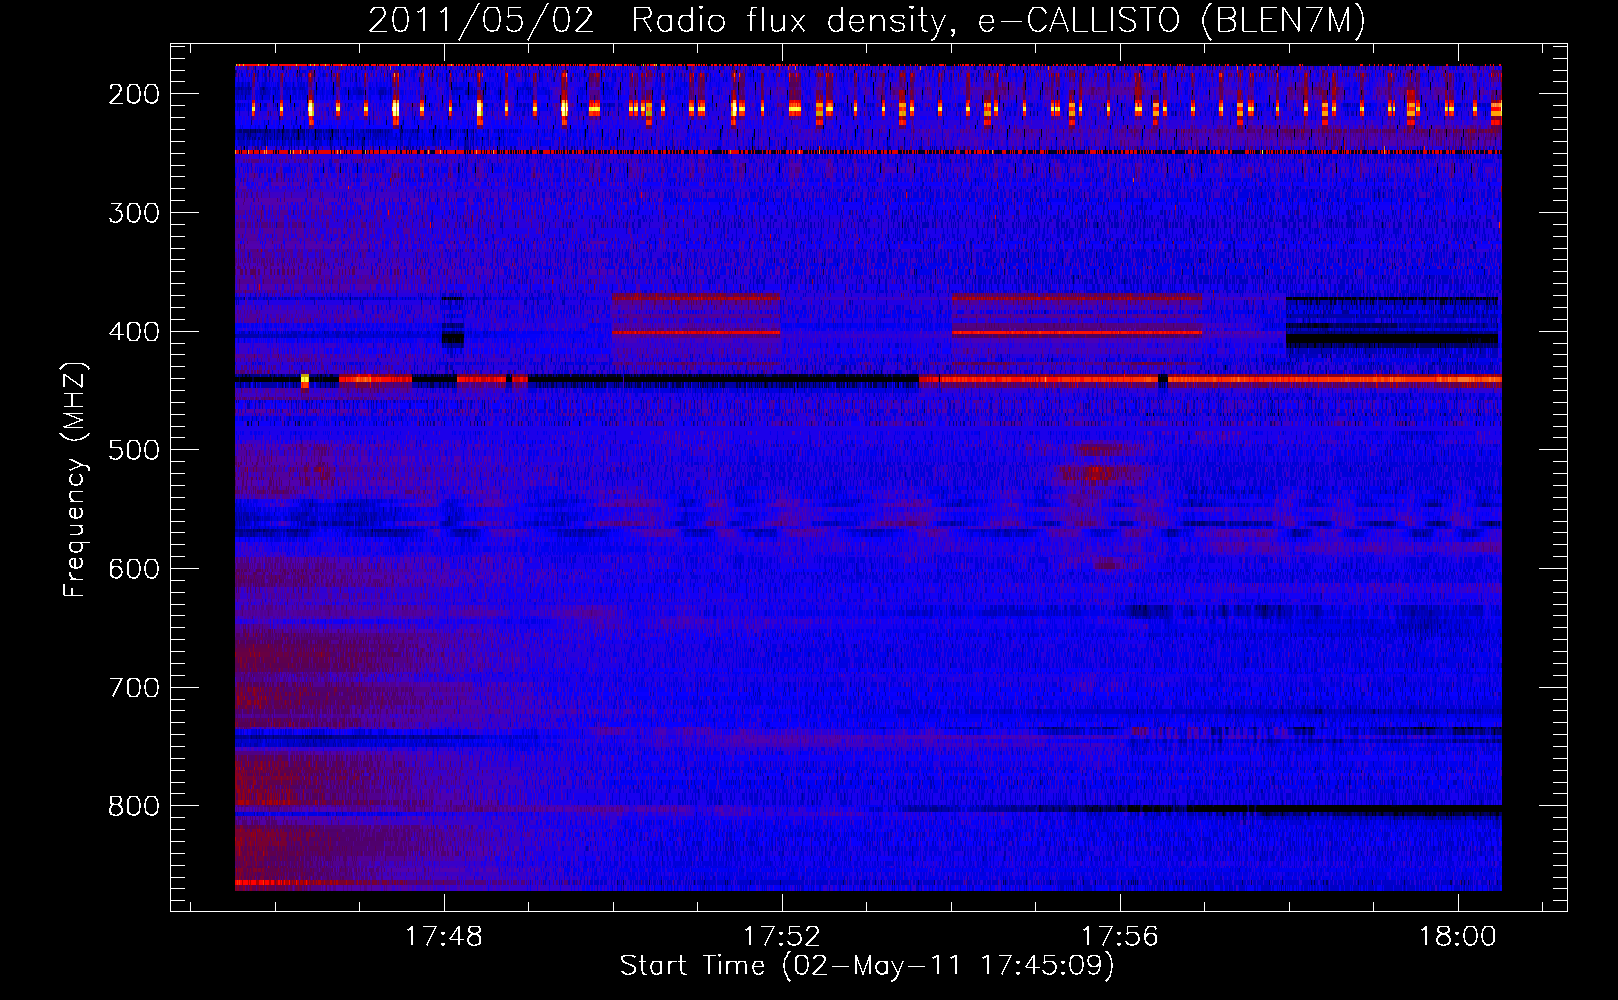Image resolution: width=1618 pixels, height=1000 pixels.
Task: Click the 17:48 time tick label
Action: pos(444,936)
